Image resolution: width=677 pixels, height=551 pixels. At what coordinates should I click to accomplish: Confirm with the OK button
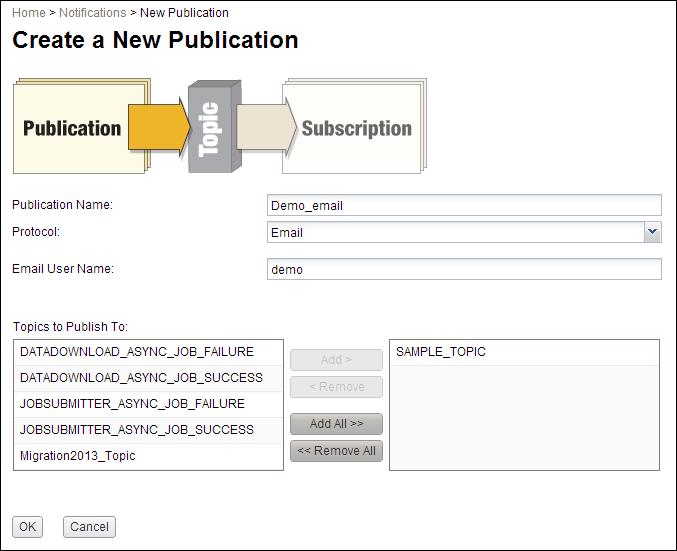(28, 527)
